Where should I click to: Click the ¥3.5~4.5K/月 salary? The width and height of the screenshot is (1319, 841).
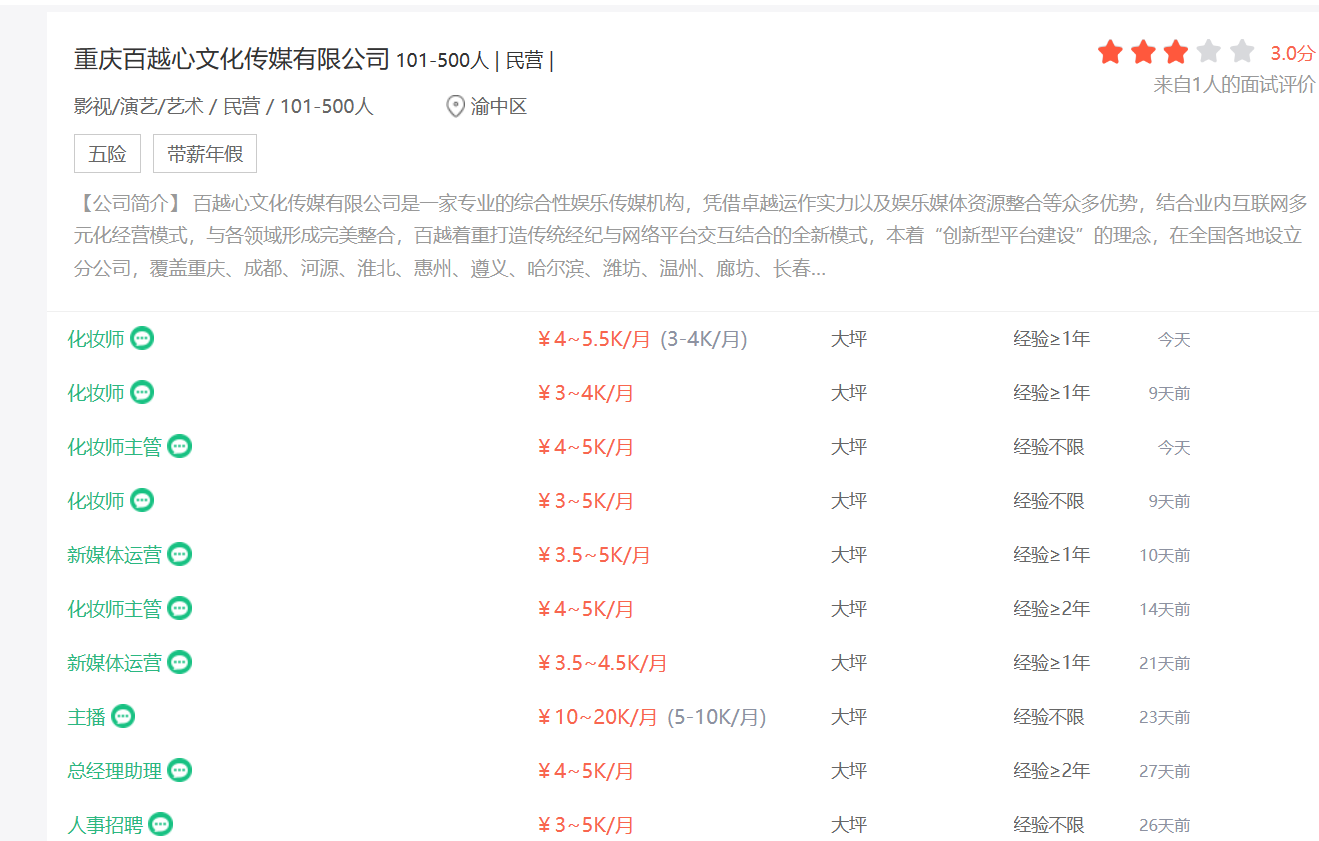[602, 663]
